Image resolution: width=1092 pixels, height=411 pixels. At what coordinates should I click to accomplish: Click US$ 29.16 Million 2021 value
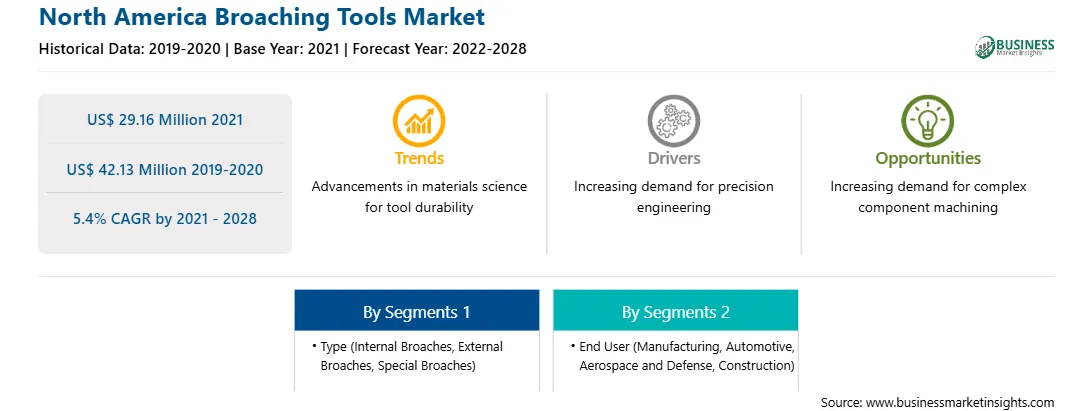pyautogui.click(x=165, y=120)
